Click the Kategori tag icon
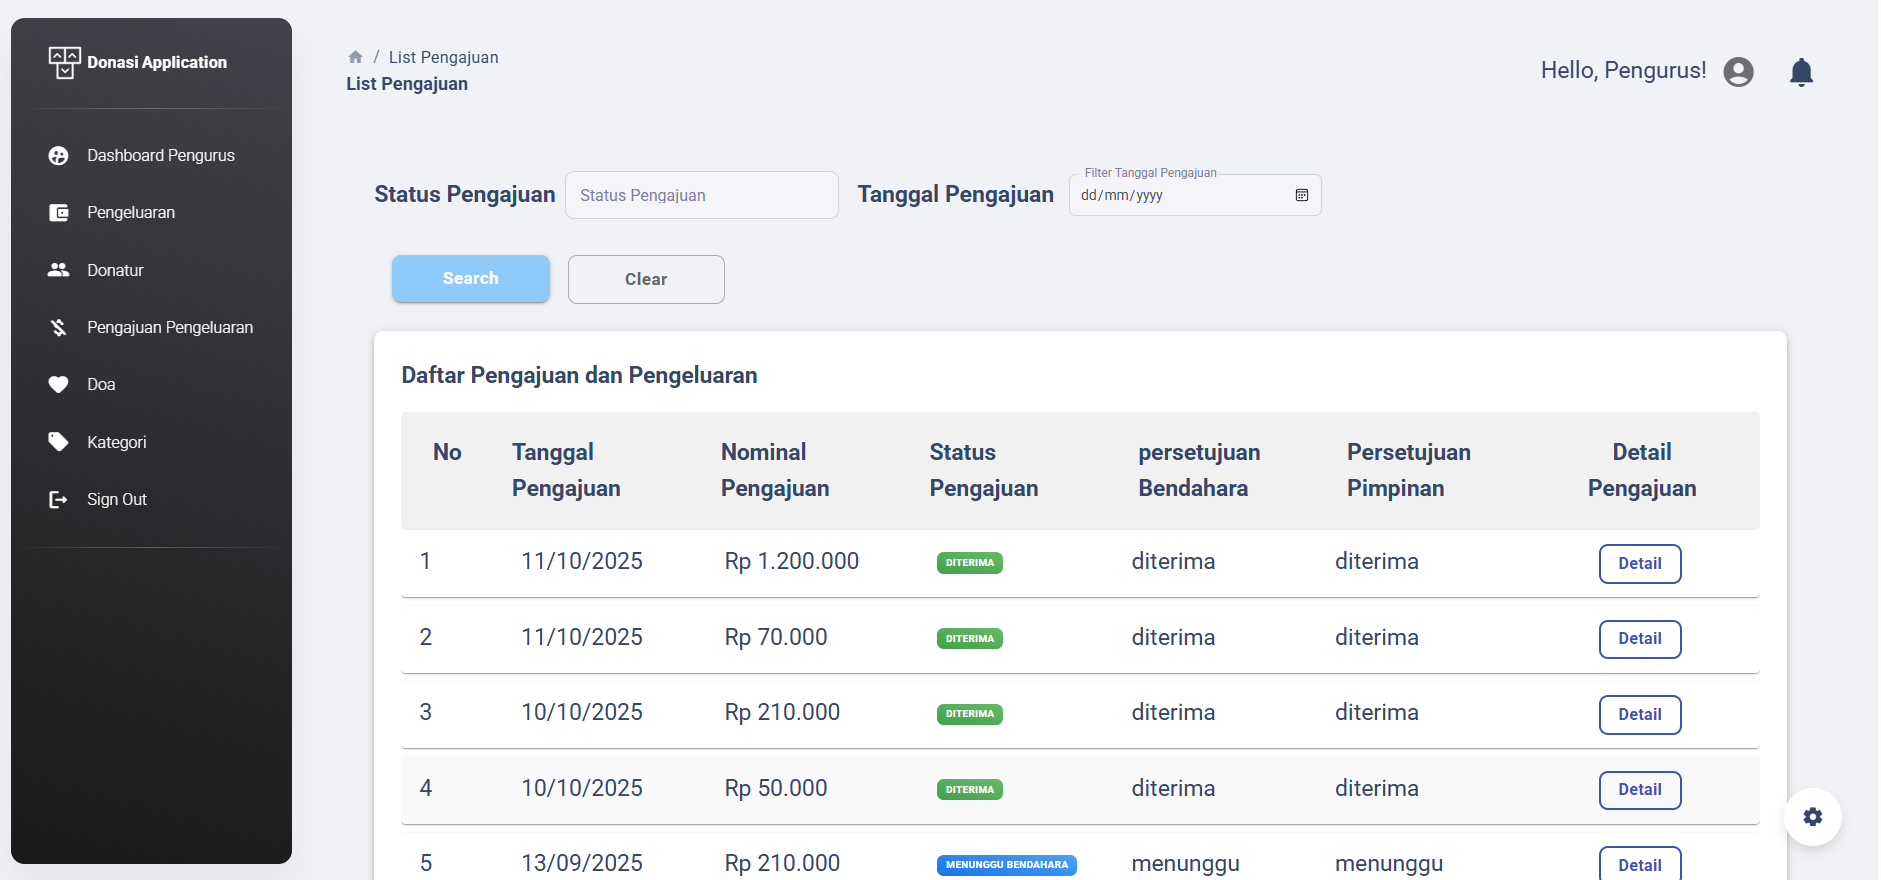Screen dimensions: 1881x880 coord(59,442)
